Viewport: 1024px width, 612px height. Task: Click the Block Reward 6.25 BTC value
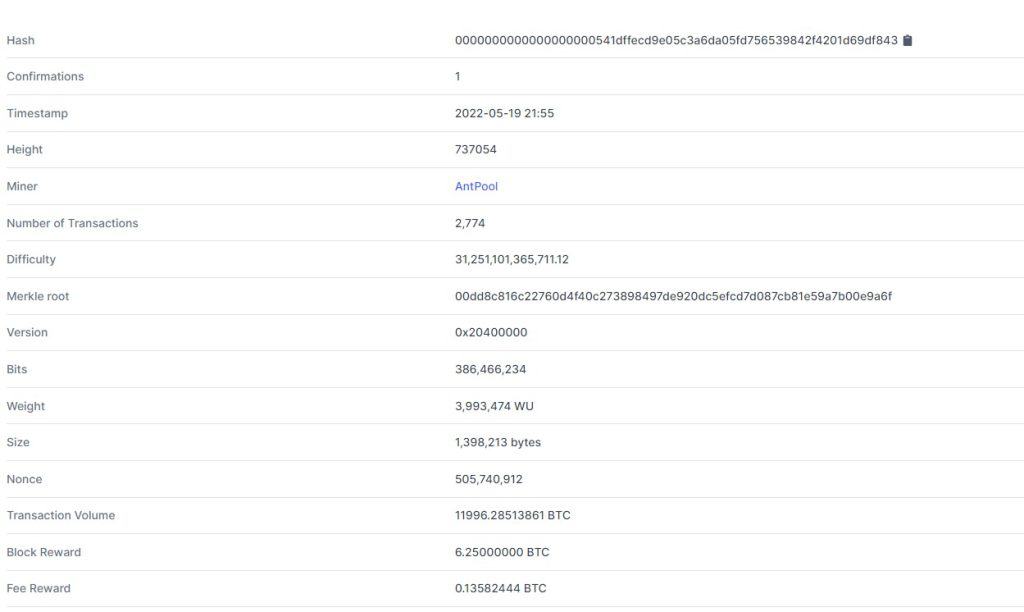tap(502, 553)
